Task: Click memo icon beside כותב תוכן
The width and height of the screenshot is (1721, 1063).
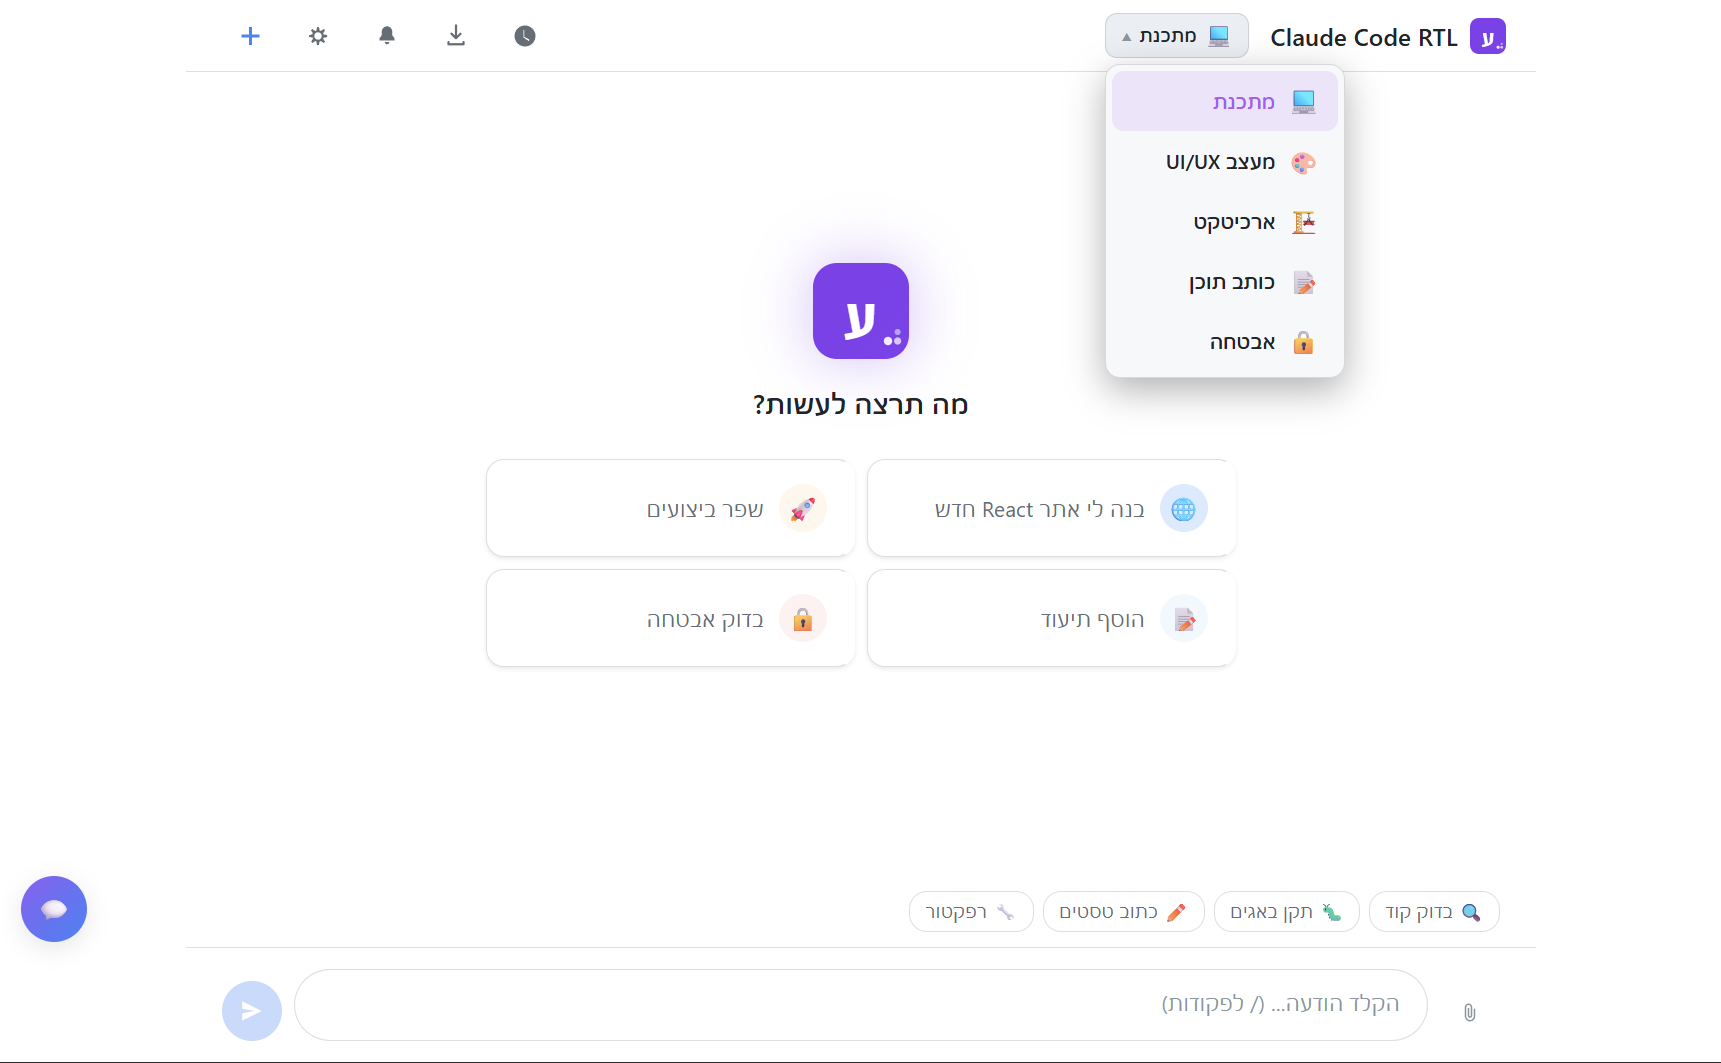Action: 1303,282
